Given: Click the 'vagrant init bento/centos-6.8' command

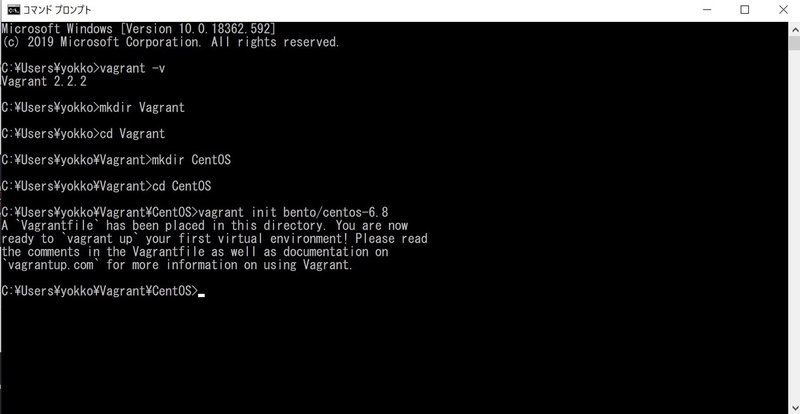Looking at the screenshot, I should click(x=293, y=212).
